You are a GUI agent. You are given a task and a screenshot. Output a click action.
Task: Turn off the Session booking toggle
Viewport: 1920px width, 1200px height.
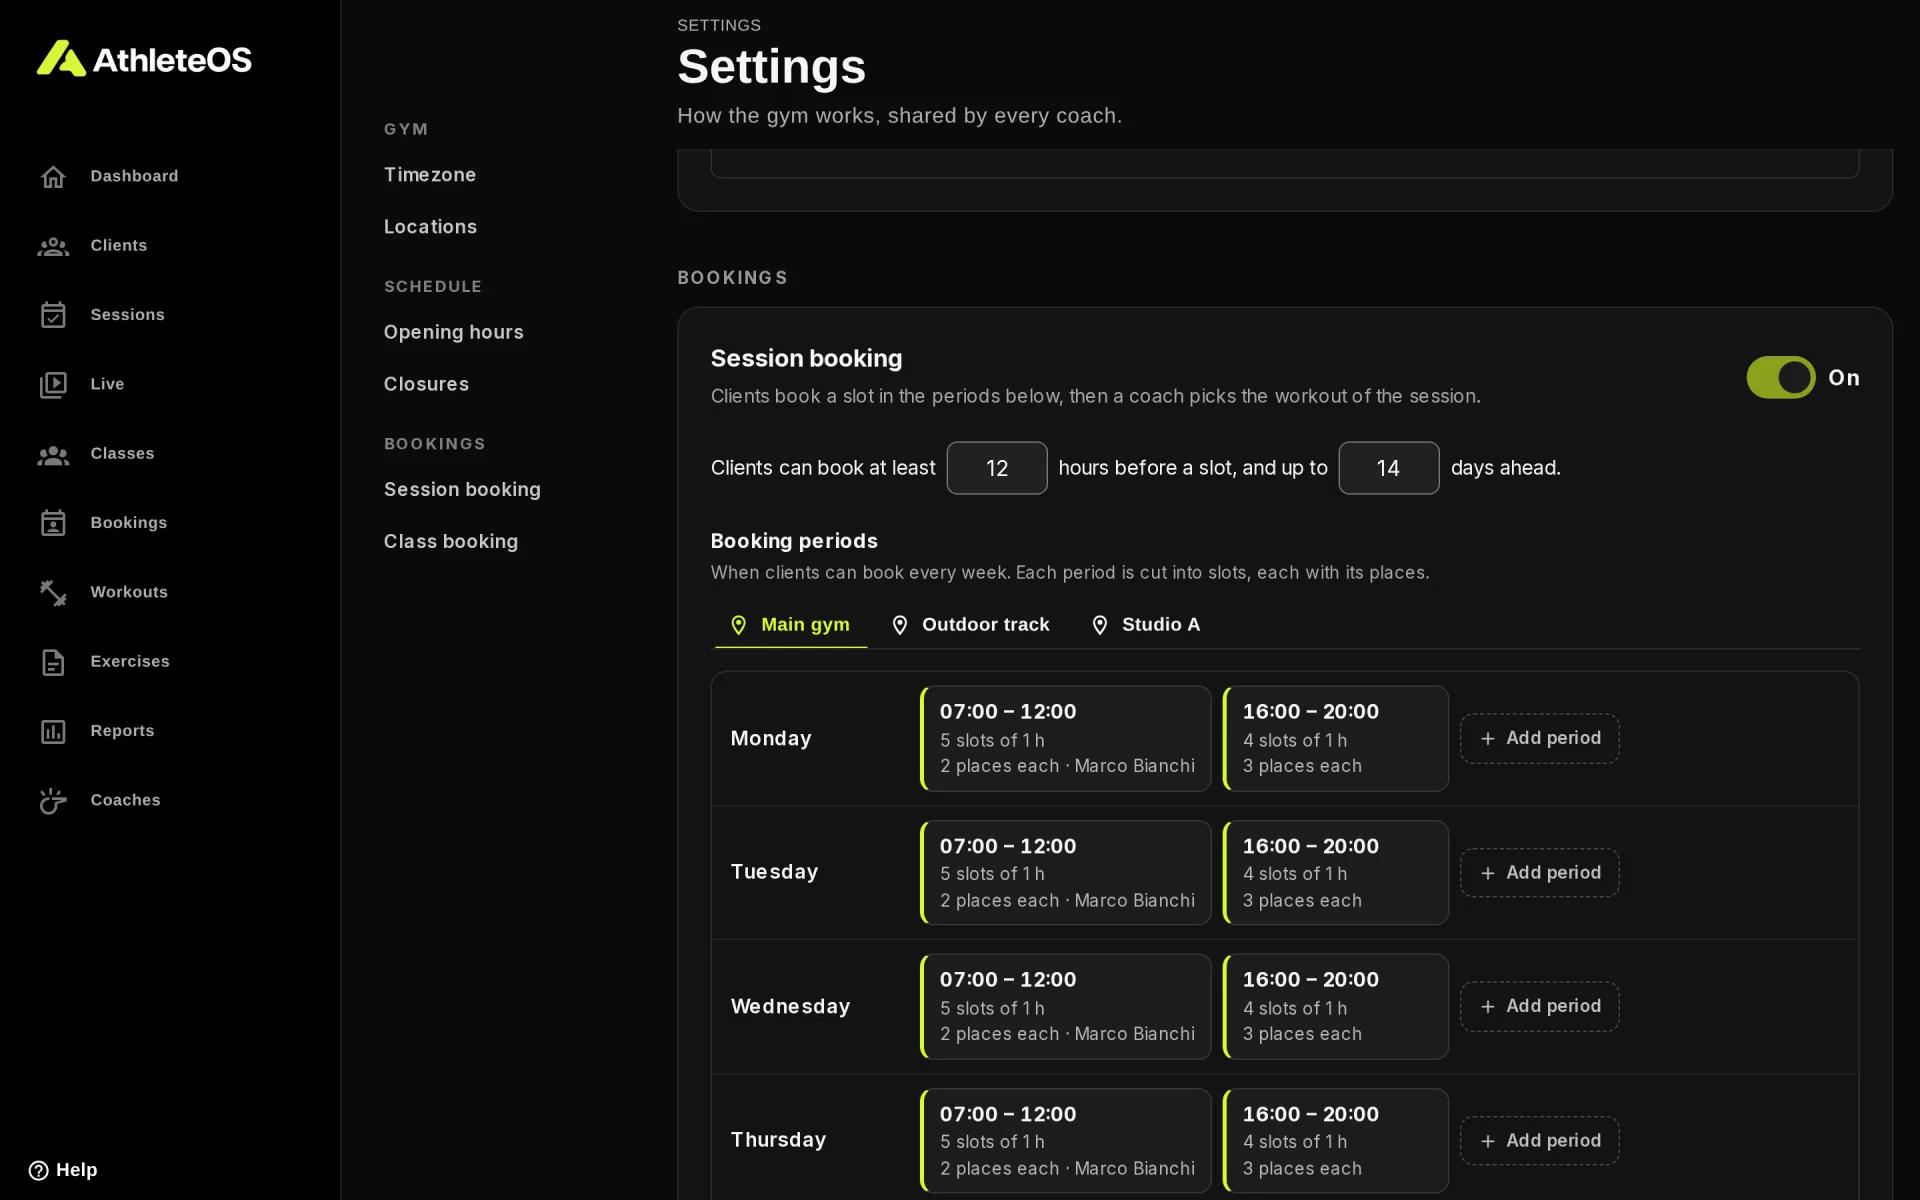[x=1780, y=378]
